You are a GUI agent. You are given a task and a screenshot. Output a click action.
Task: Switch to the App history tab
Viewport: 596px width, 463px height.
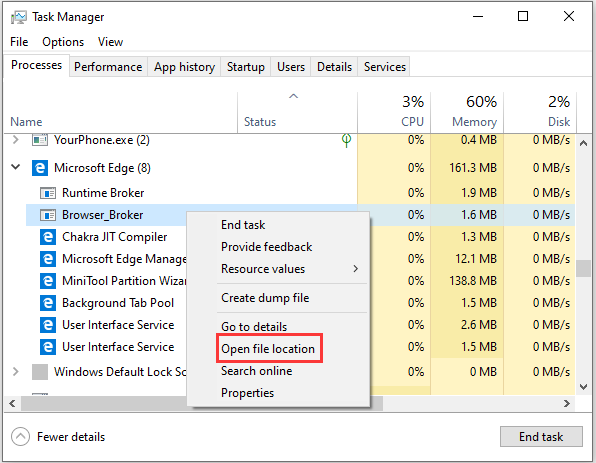pos(184,67)
